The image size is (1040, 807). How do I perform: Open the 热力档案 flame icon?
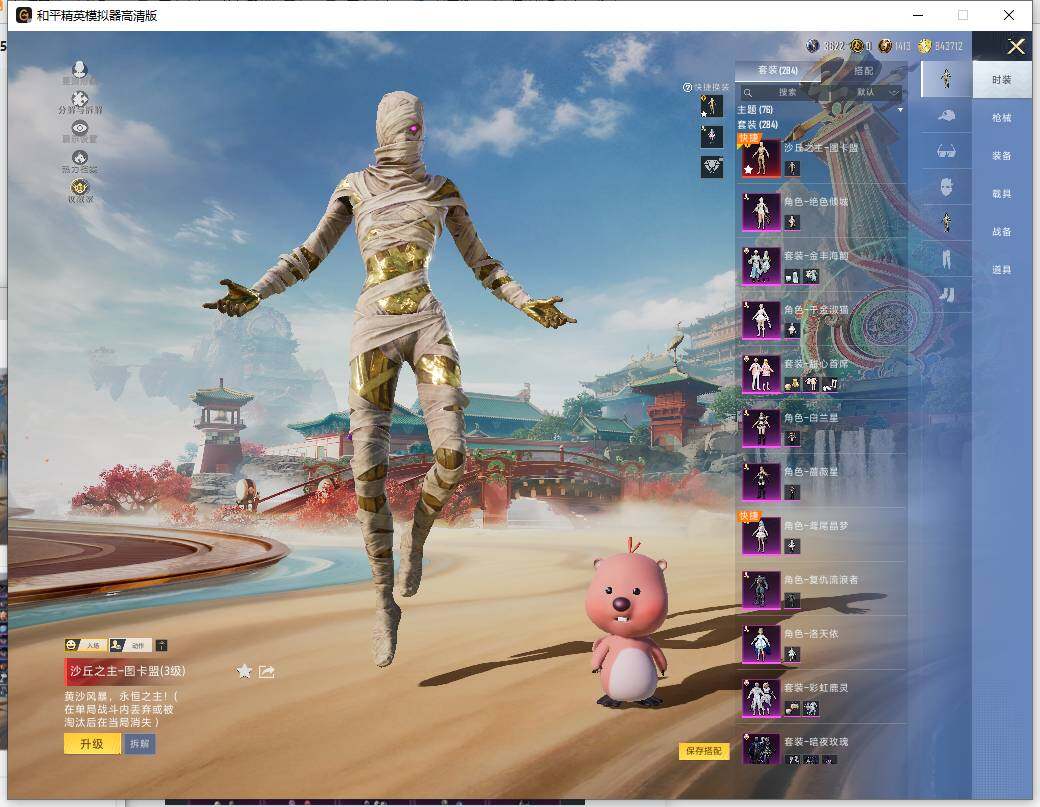click(x=80, y=158)
